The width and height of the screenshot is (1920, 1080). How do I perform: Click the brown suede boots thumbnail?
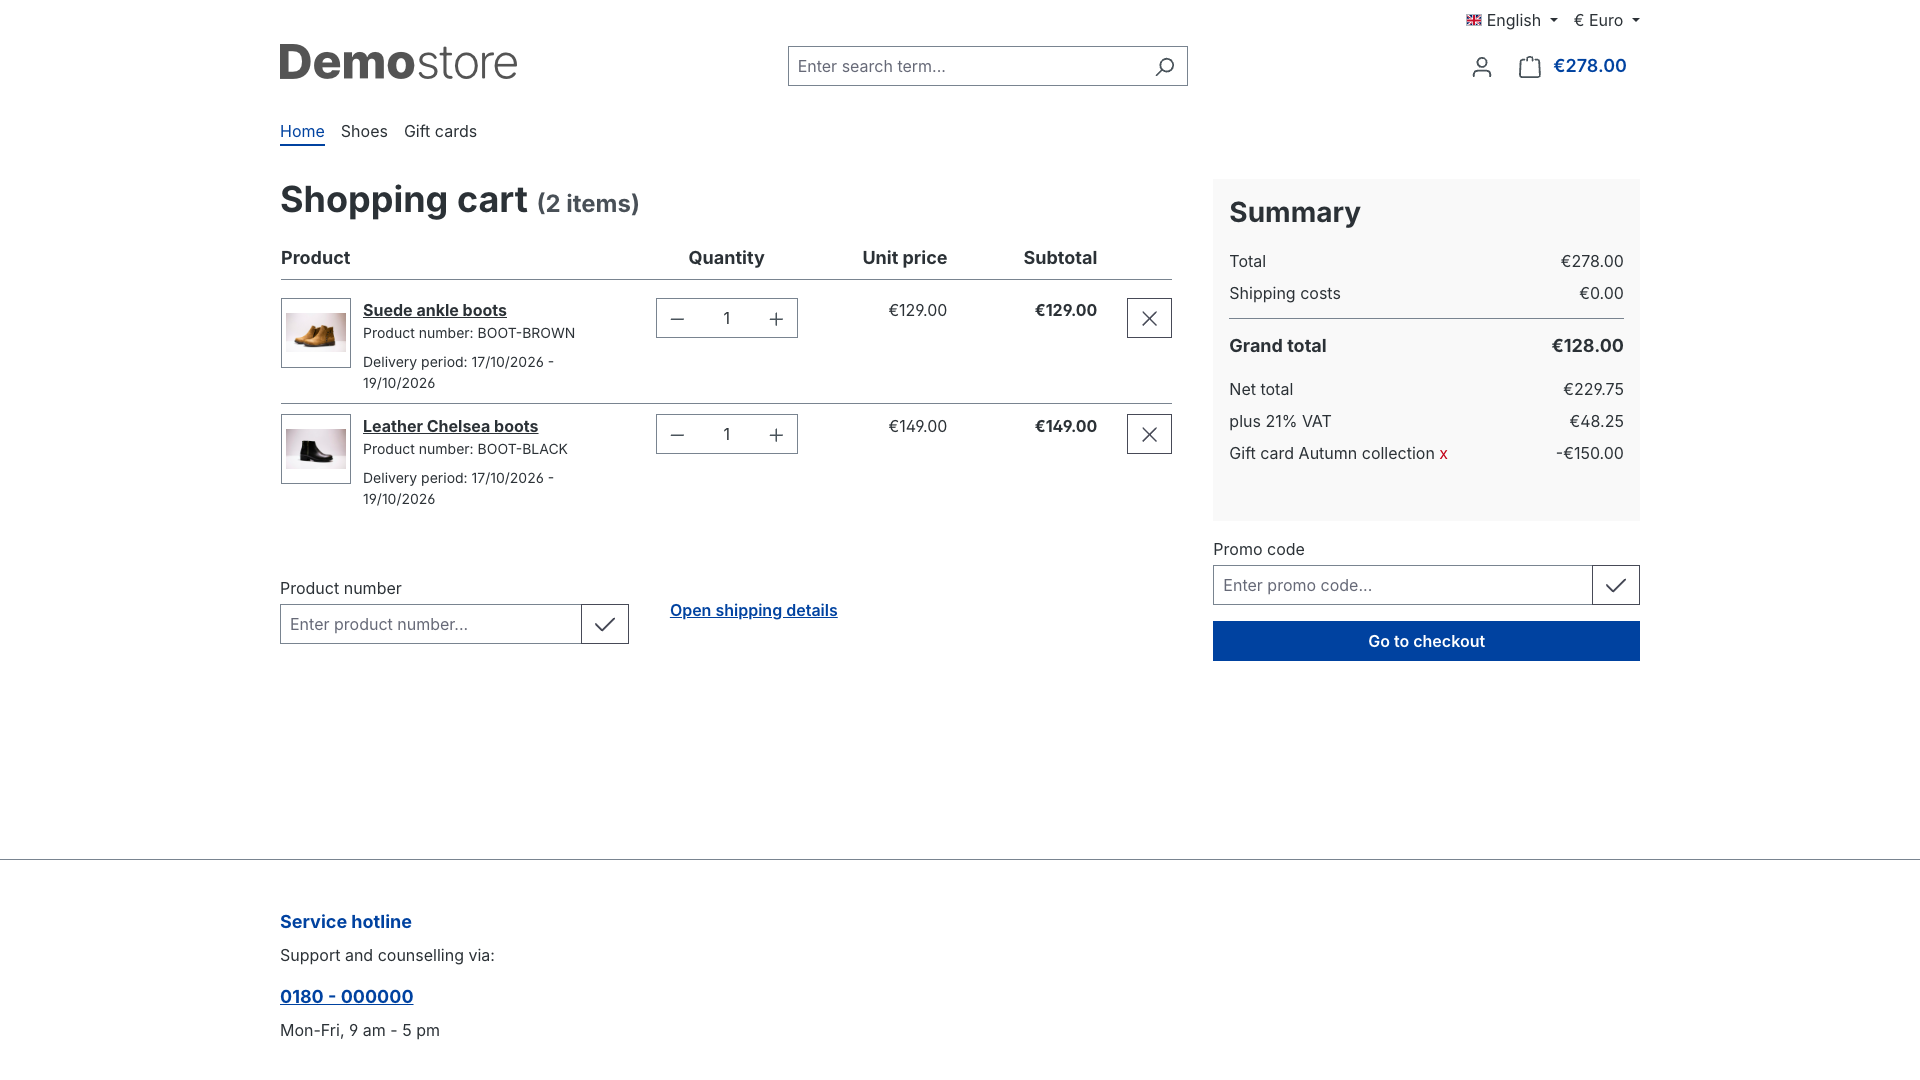click(316, 333)
